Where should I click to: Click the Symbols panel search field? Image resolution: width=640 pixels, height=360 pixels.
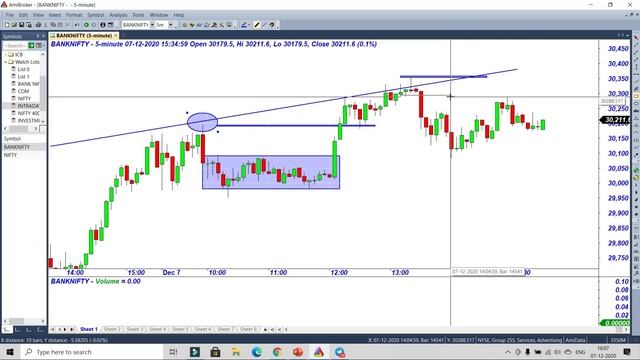(15, 45)
